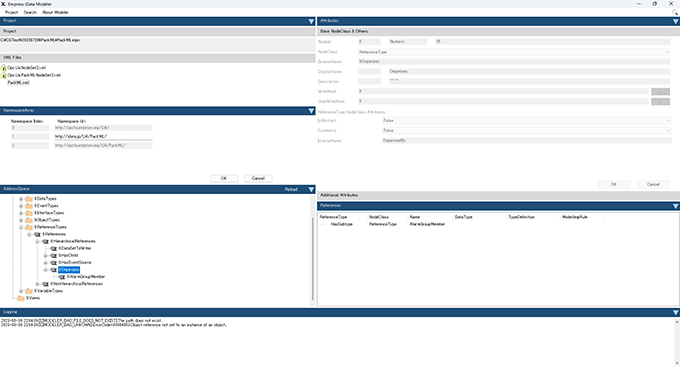Click the InverseName field showing OrganizedBy
Image resolution: width=680 pixels, height=366 pixels.
coord(526,141)
